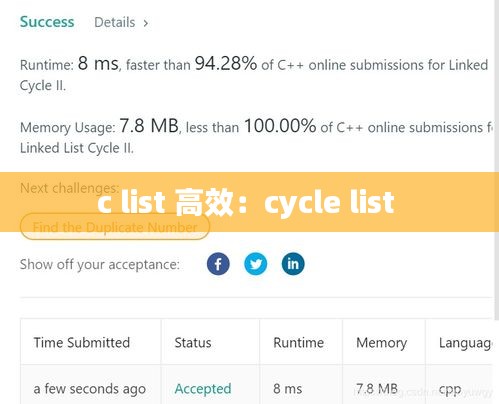Share acceptance on LinkedIn
Screen dimensions: 499x404
click(293, 264)
